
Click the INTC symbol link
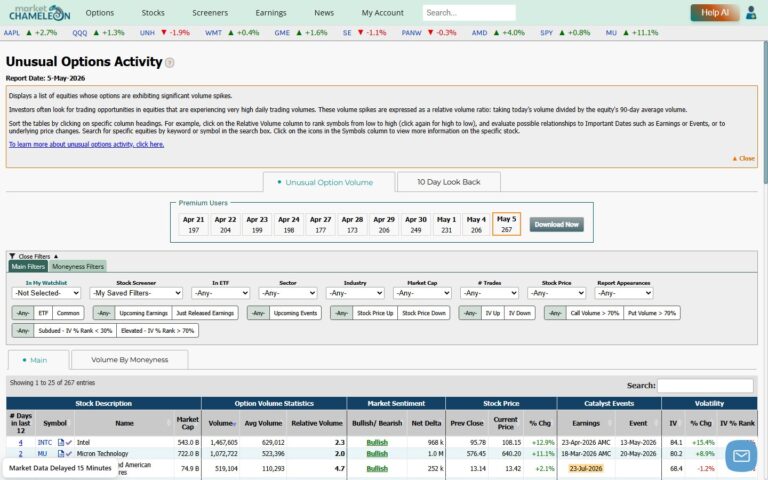click(x=45, y=442)
